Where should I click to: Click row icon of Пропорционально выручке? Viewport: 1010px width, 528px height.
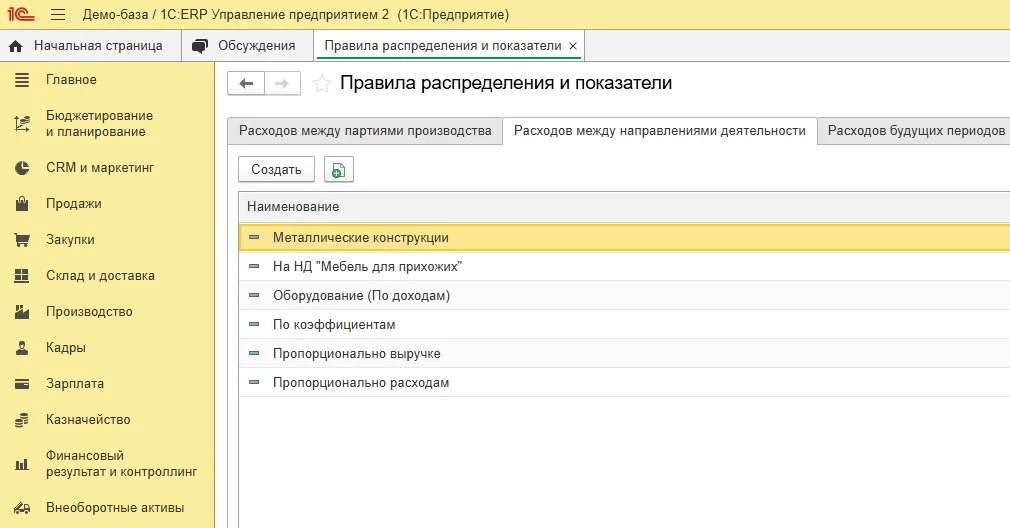pos(254,354)
